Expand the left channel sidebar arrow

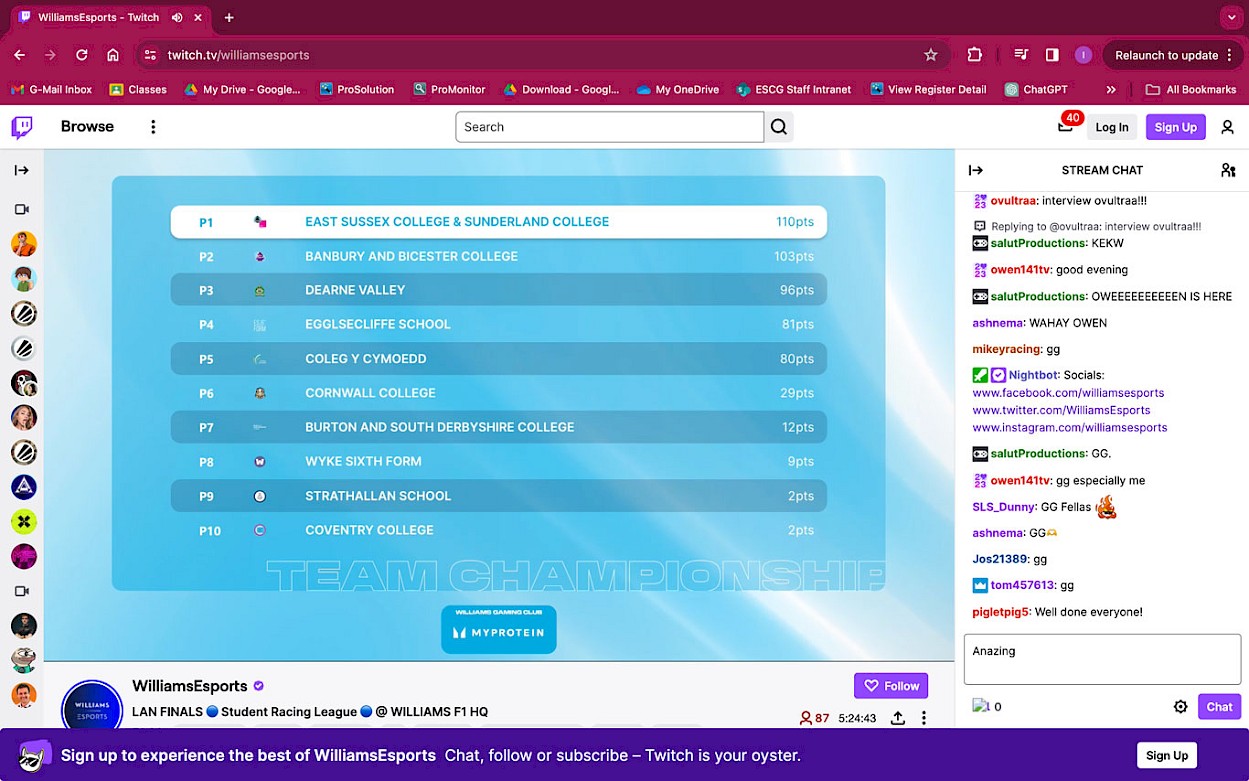[22, 170]
